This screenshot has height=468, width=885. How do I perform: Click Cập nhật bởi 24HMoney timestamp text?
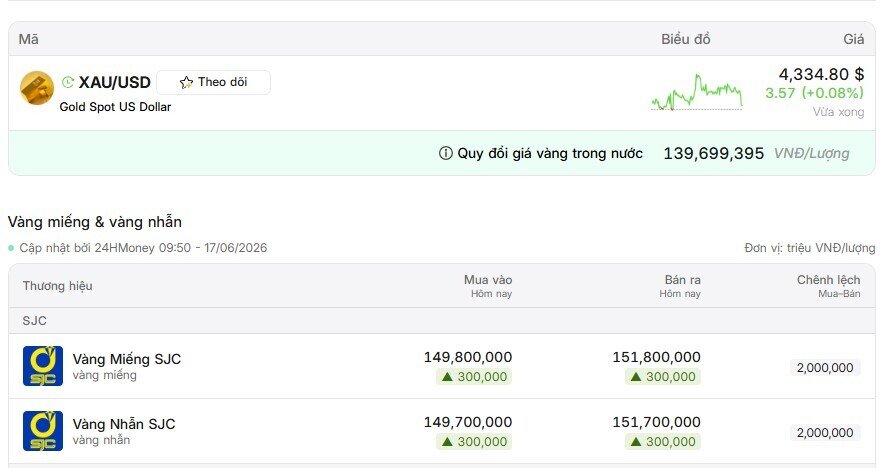pyautogui.click(x=143, y=248)
